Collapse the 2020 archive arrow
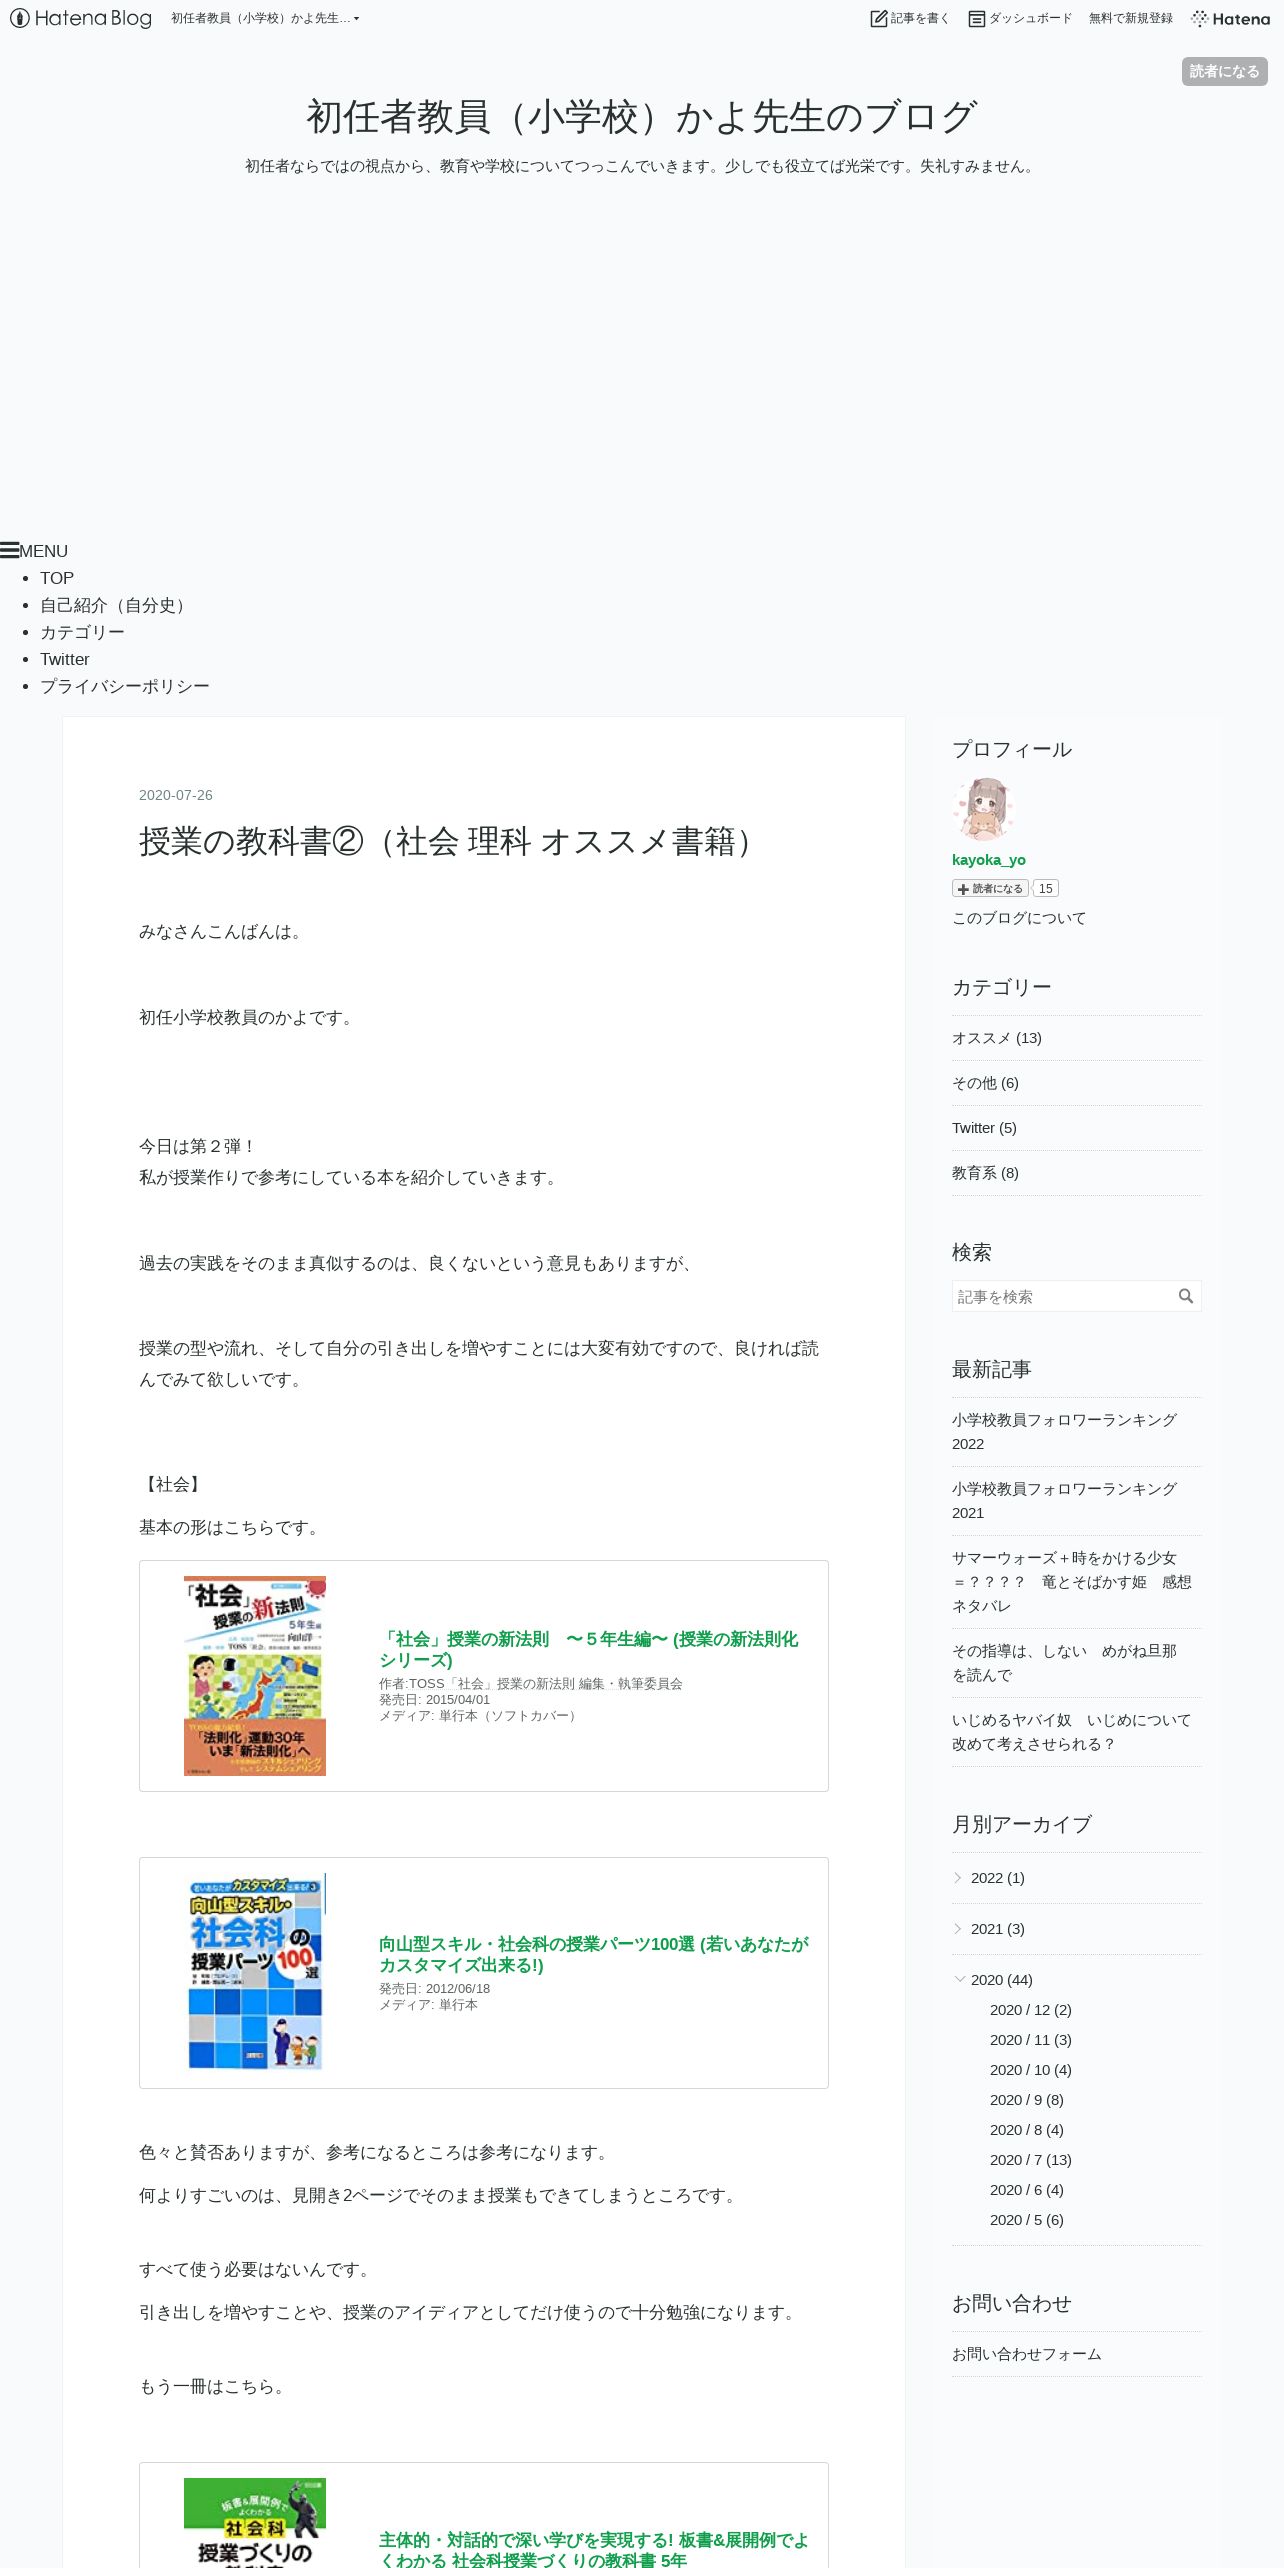The height and width of the screenshot is (2568, 1284). 959,1979
